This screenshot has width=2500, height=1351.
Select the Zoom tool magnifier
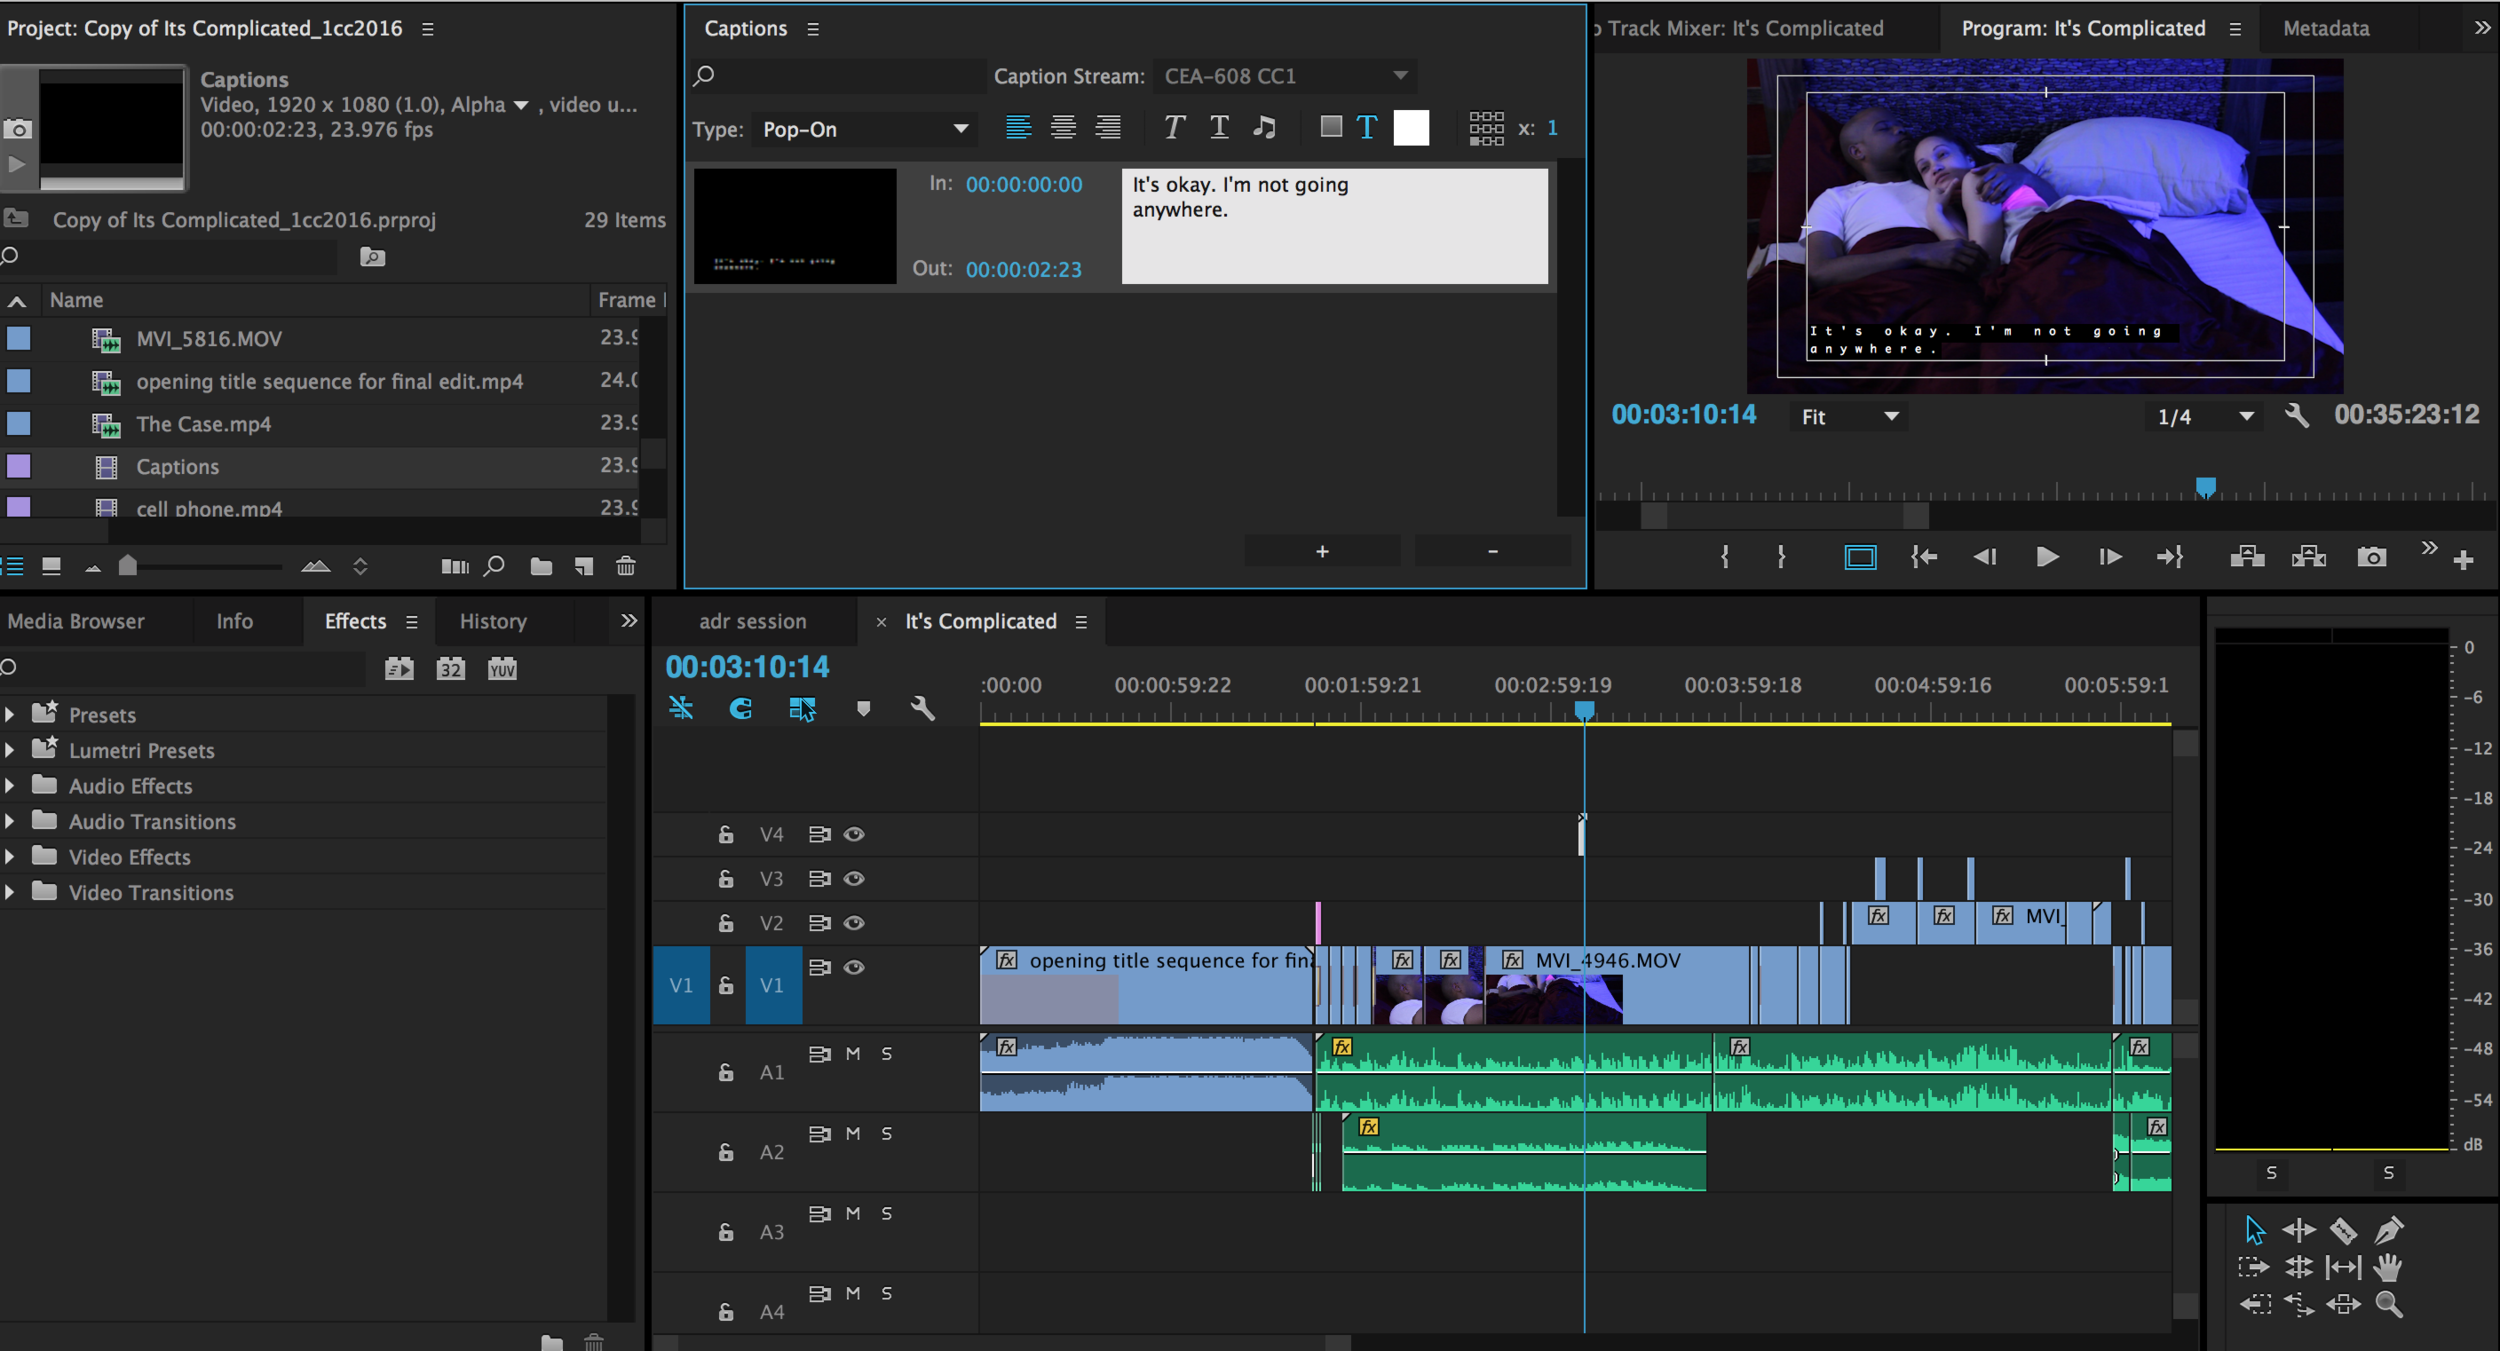pos(2388,1304)
